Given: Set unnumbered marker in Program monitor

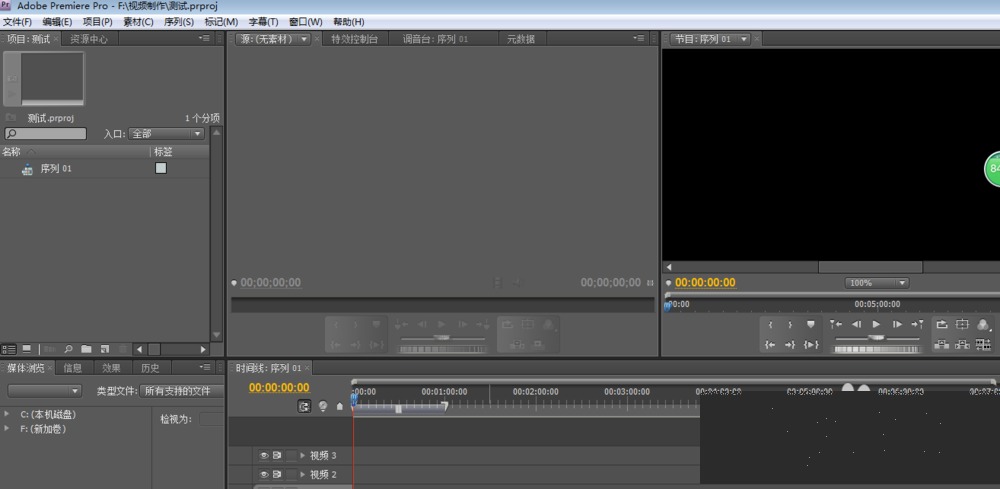Looking at the screenshot, I should (811, 325).
